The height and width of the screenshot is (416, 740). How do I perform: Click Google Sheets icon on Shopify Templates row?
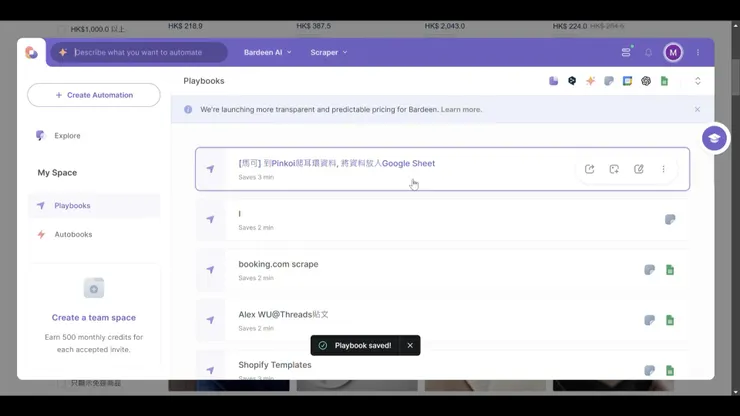670,371
